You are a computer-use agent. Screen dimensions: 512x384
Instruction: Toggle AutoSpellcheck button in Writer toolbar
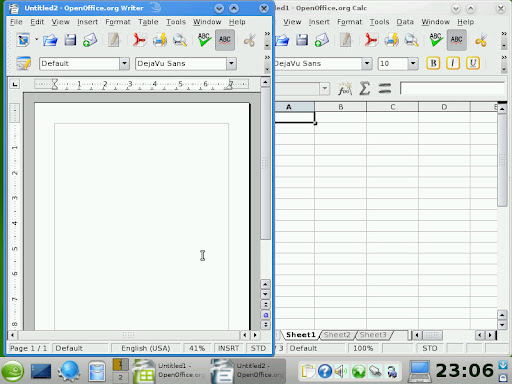coord(225,40)
